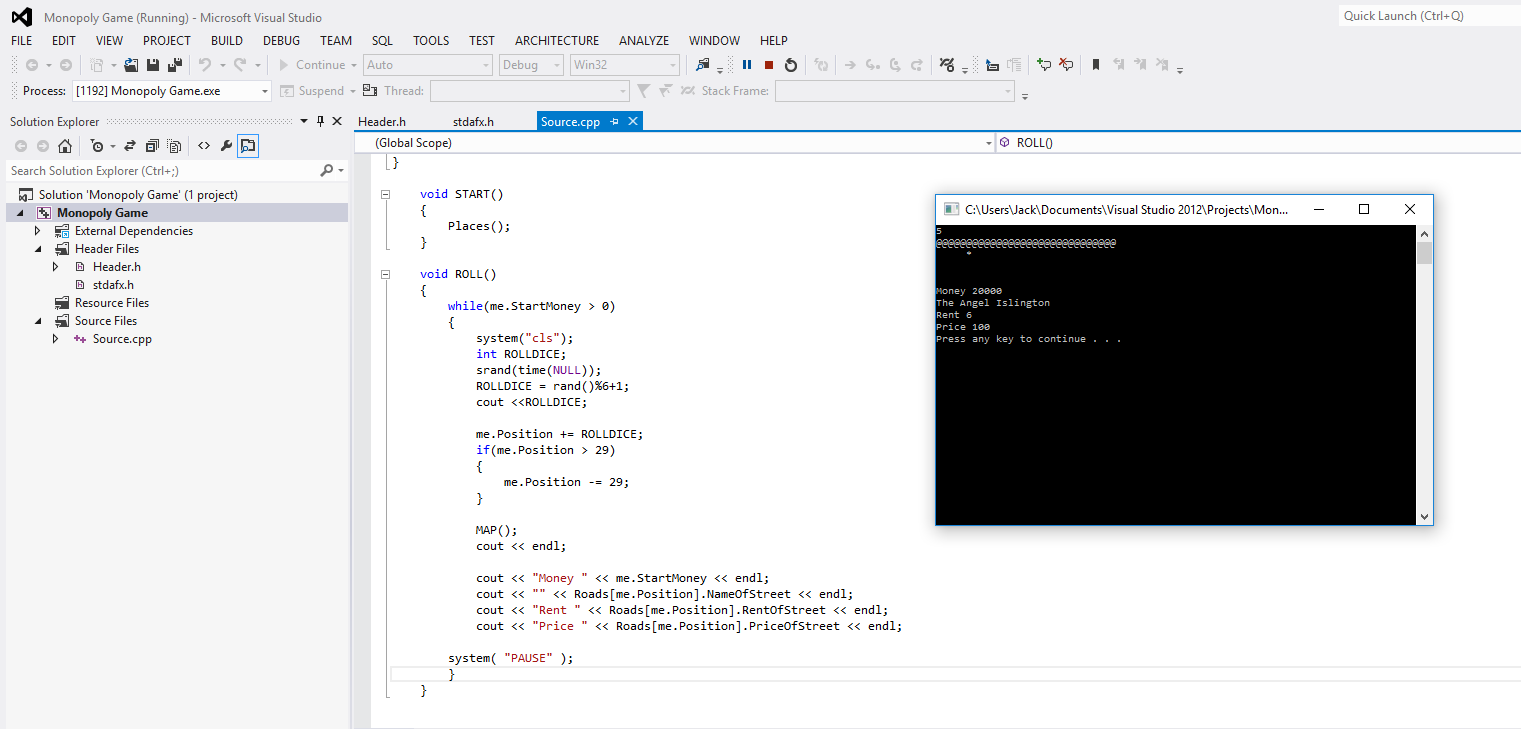Switch to the Header.h tab
The height and width of the screenshot is (729, 1521).
382,122
